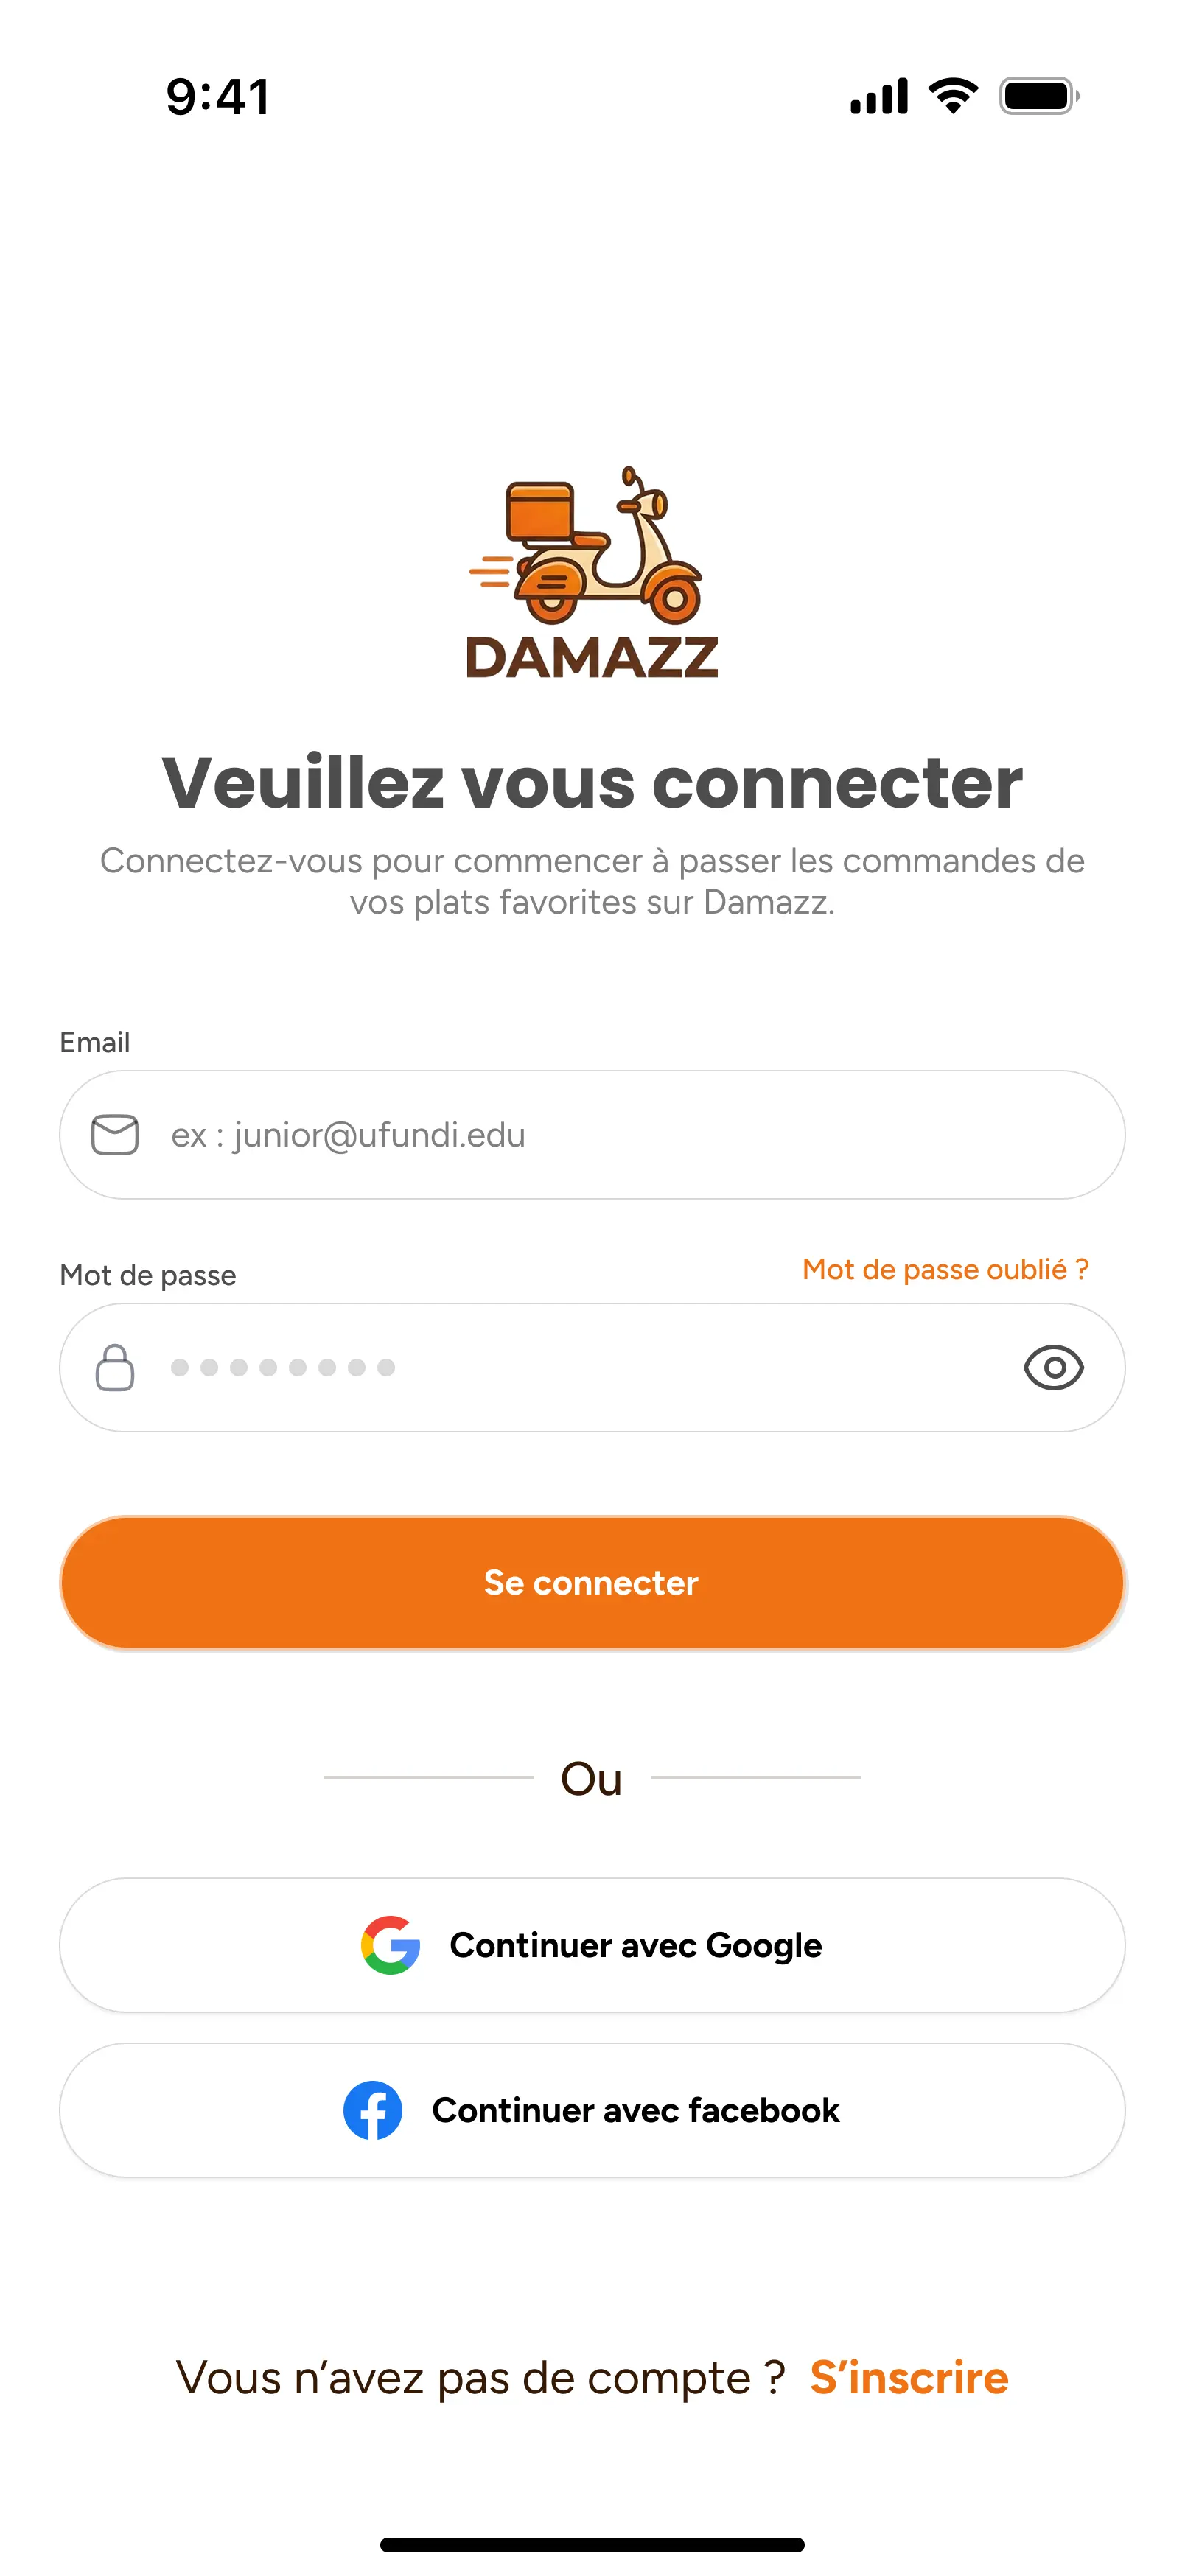Click the Google logo icon
1185x2576 pixels.
[x=390, y=1945]
